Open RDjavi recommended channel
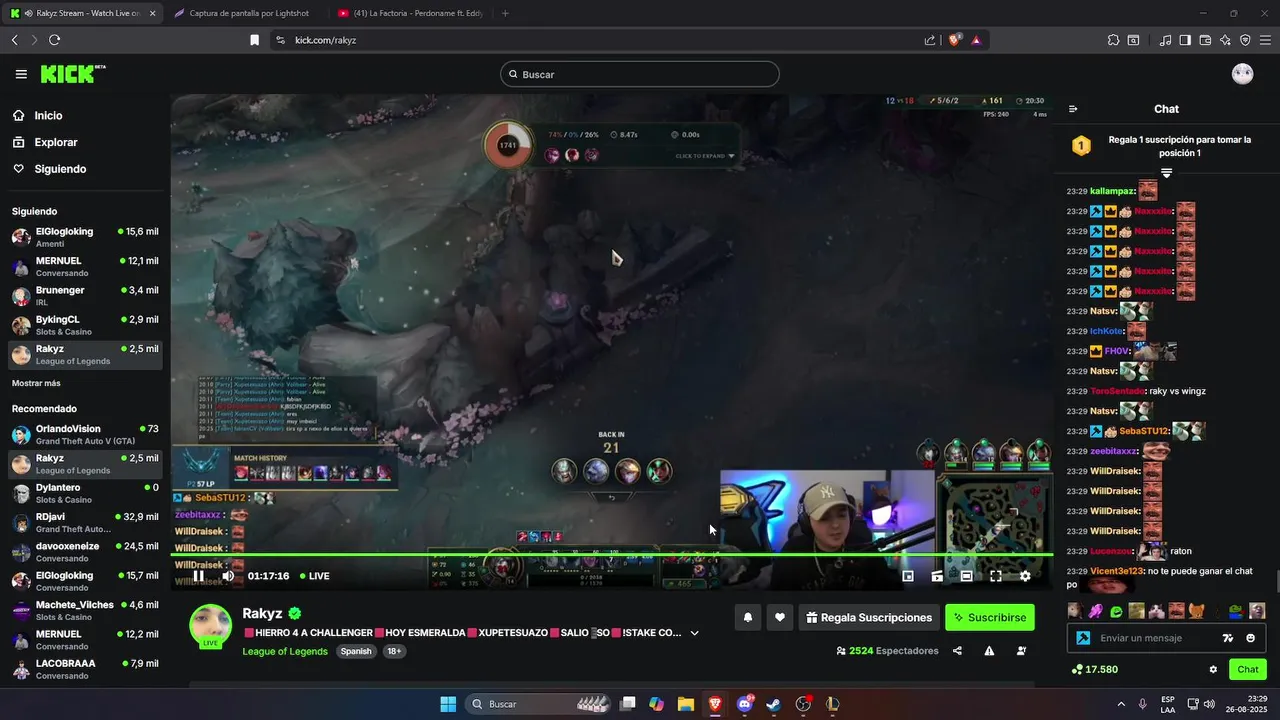This screenshot has height=720, width=1280. coord(85,523)
